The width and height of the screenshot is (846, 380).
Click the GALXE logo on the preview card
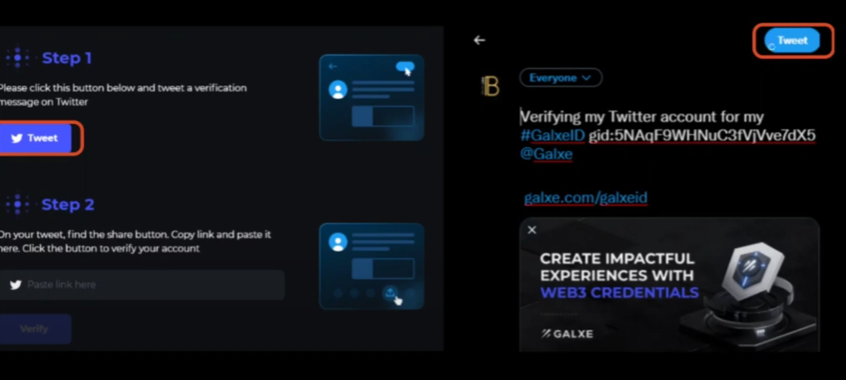coord(567,334)
